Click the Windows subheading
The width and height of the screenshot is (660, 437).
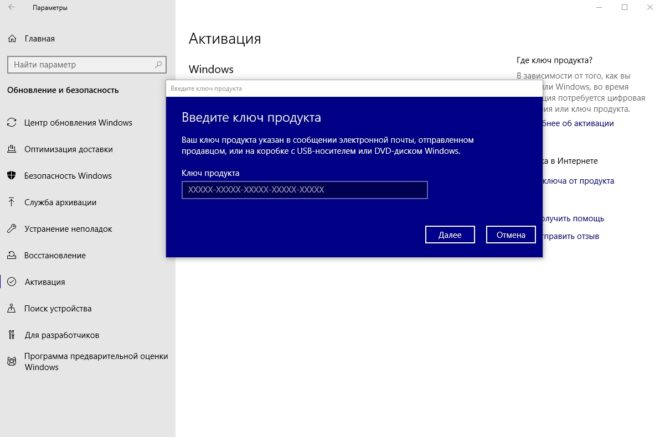pyautogui.click(x=211, y=69)
